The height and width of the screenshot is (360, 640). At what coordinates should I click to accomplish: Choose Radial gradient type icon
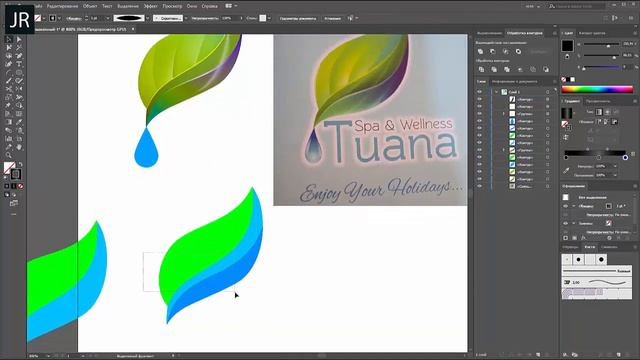point(607,112)
